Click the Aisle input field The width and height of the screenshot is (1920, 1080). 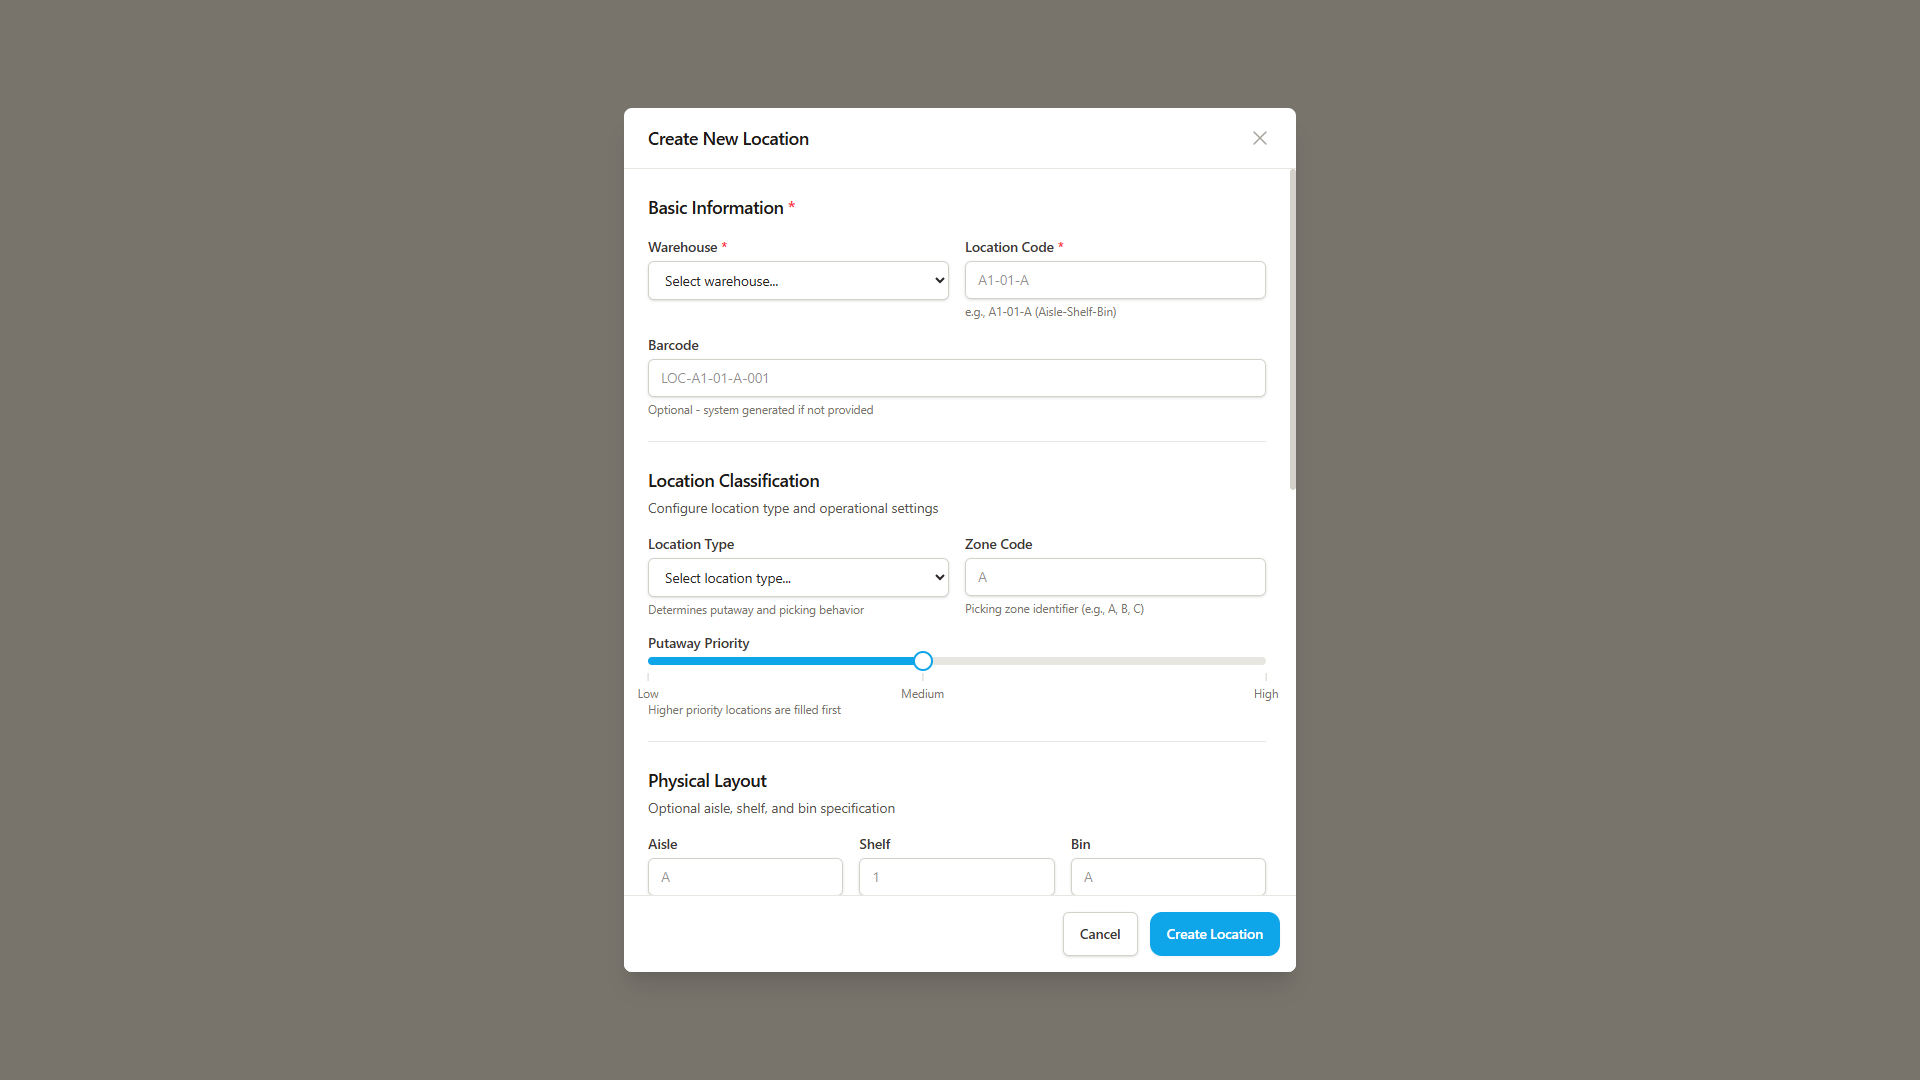744,877
